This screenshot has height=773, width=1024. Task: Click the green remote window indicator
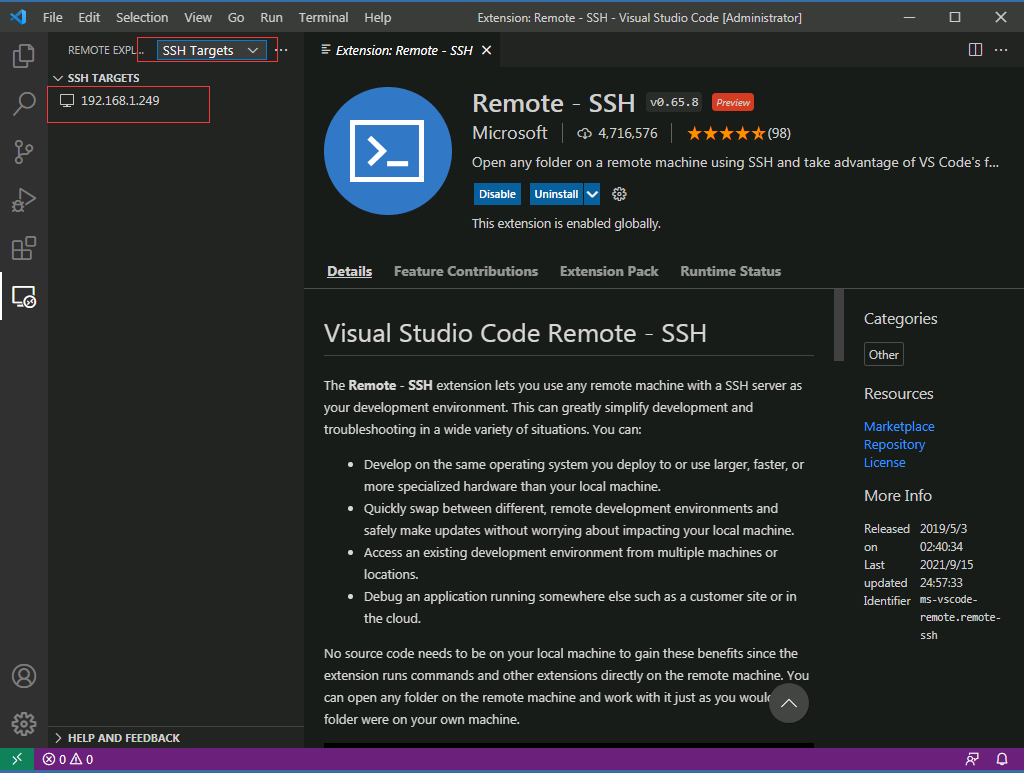pos(17,759)
